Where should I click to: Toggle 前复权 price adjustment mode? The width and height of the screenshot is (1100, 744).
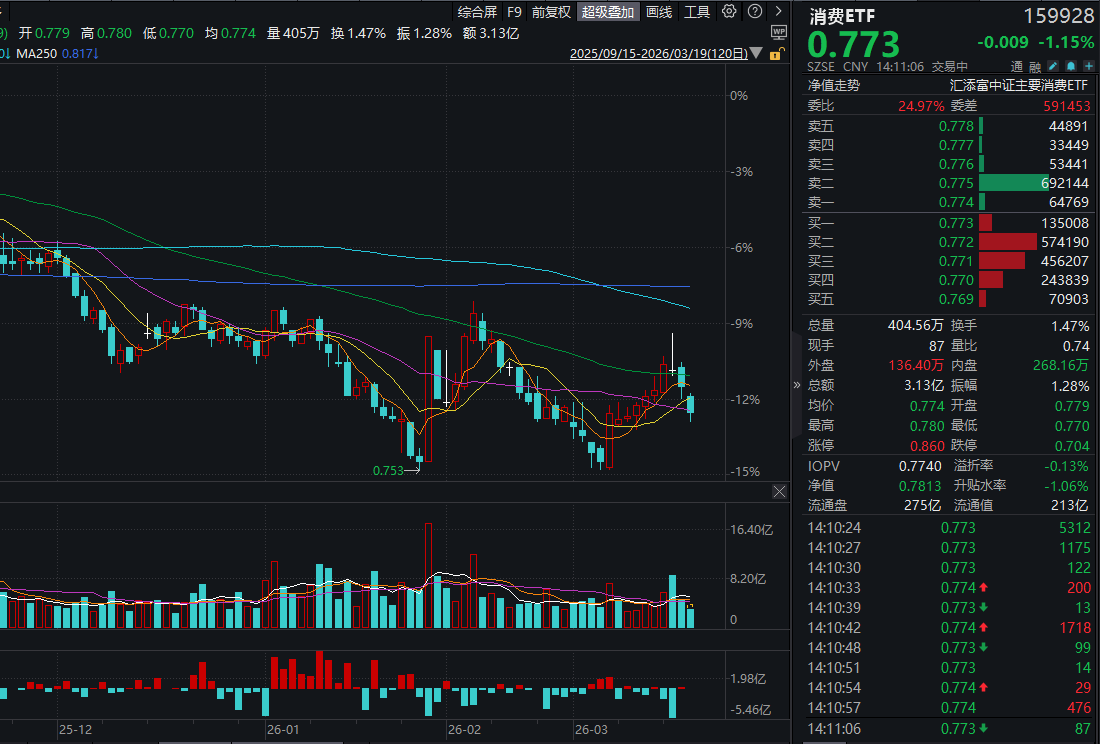tap(551, 11)
